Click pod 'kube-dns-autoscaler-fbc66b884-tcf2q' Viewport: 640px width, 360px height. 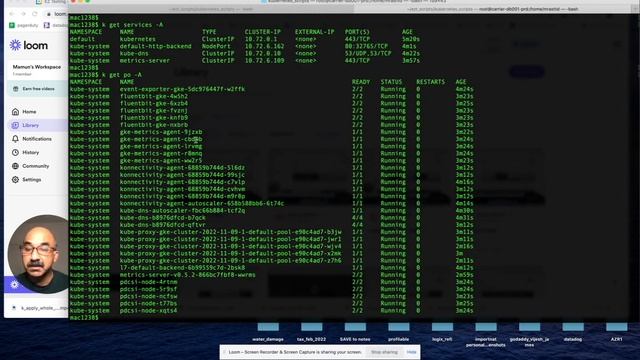point(182,211)
